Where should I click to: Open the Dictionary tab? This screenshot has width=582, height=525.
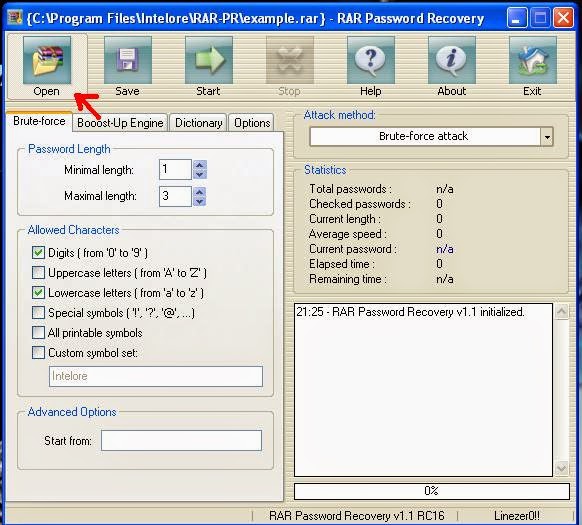pyautogui.click(x=199, y=123)
